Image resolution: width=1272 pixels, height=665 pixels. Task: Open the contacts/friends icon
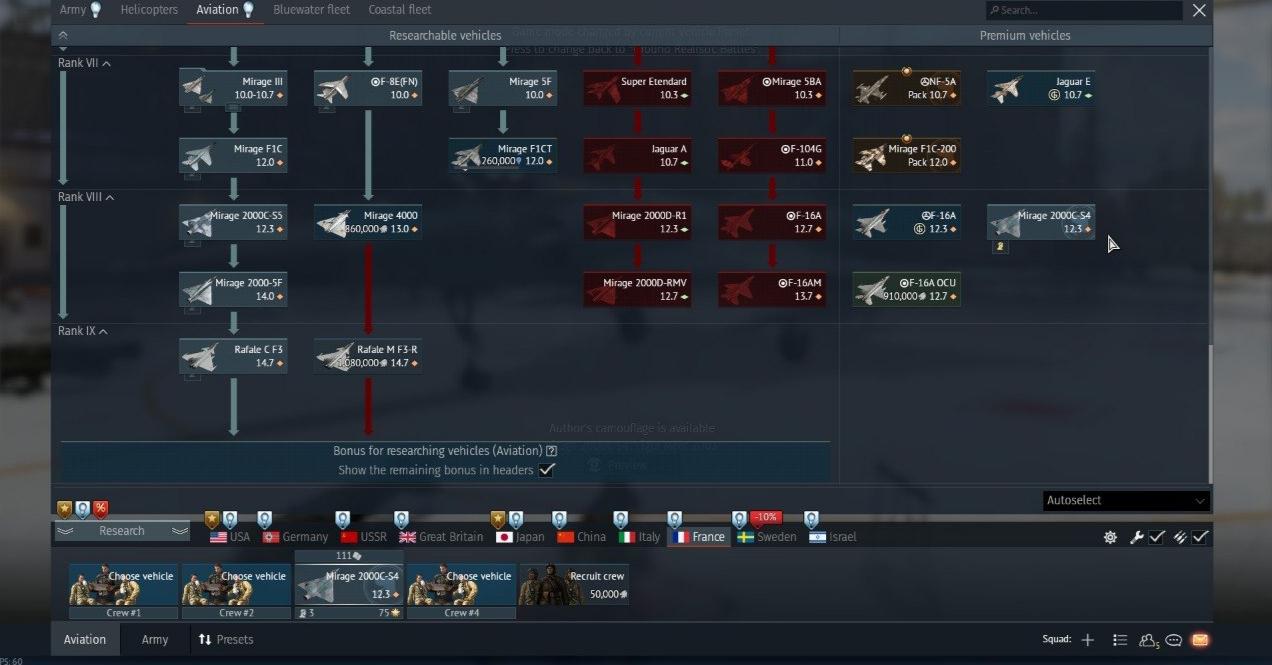coord(1148,640)
